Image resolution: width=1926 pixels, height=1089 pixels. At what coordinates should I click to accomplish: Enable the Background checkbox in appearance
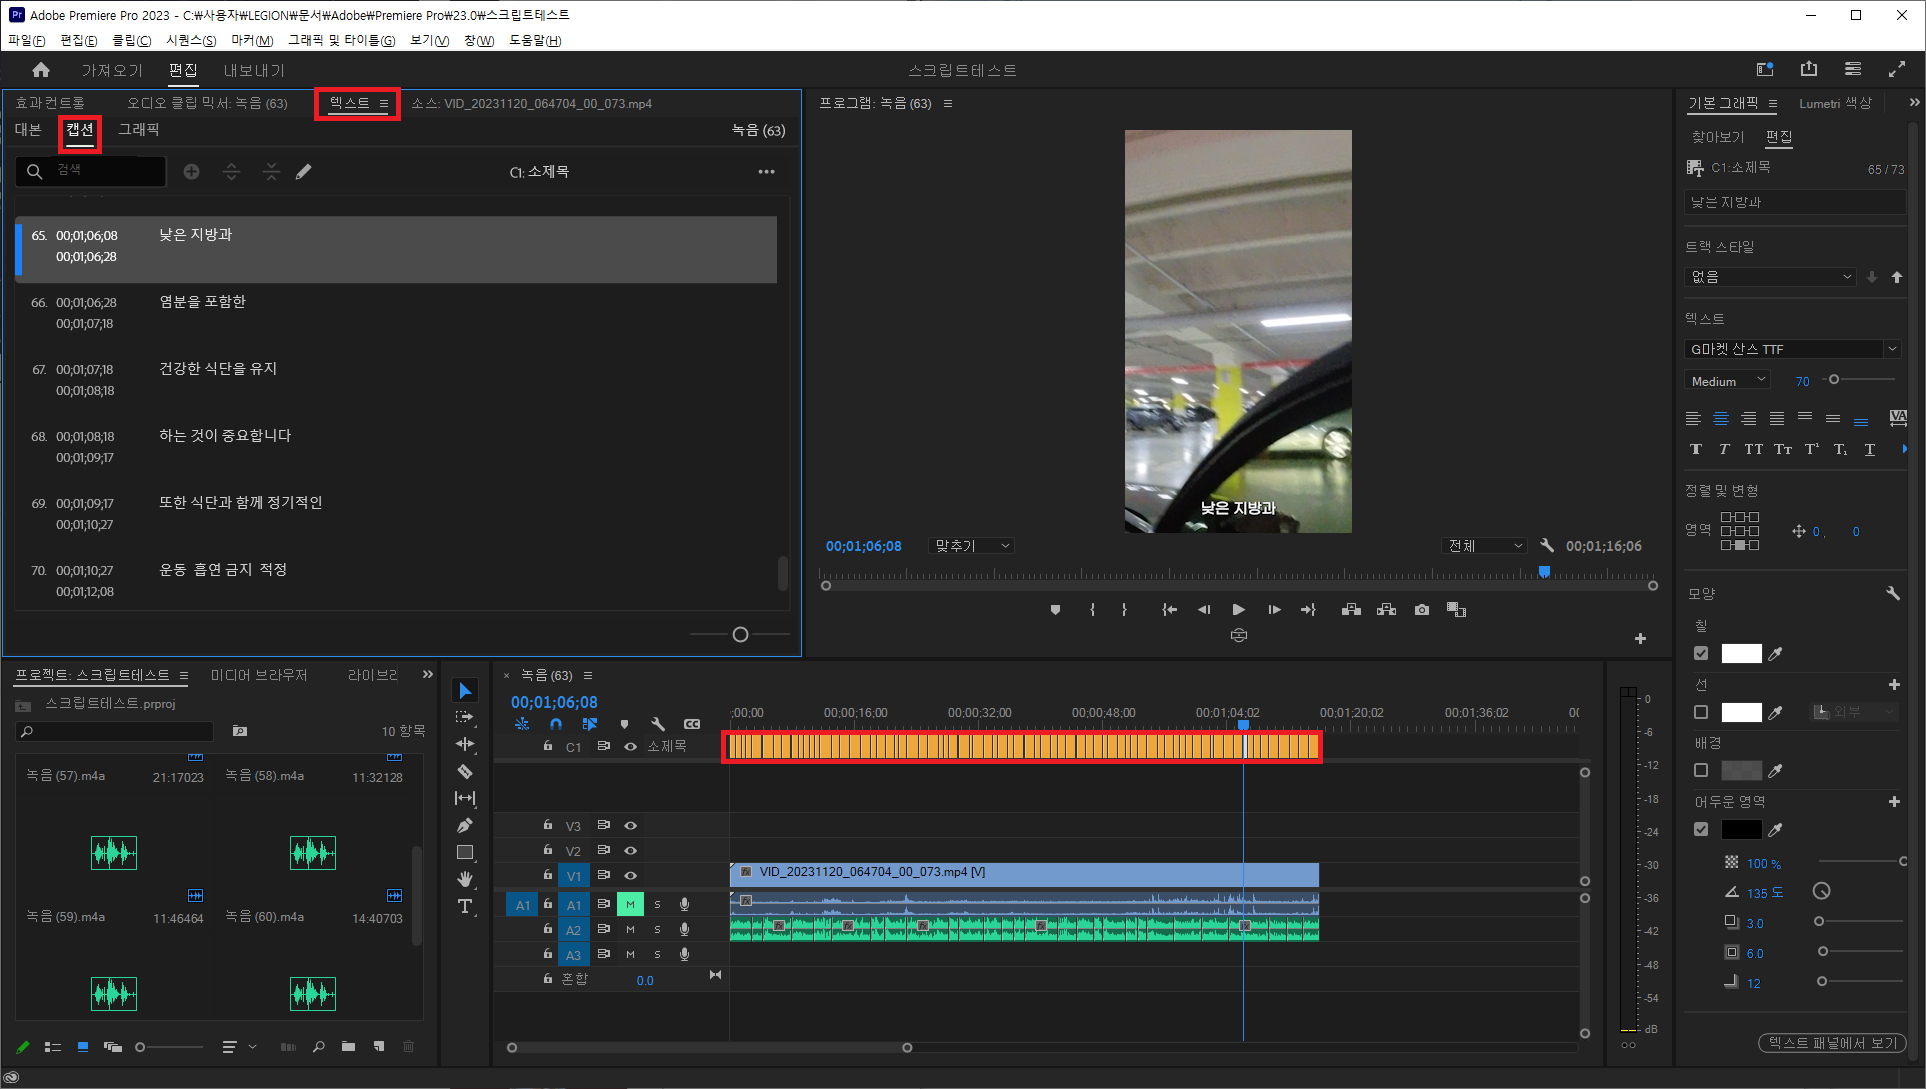(x=1701, y=770)
